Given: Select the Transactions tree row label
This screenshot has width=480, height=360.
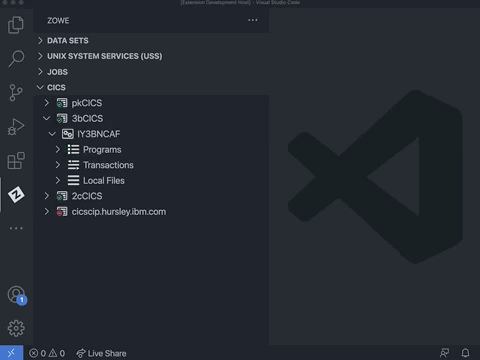Looking at the screenshot, I should (108, 165).
